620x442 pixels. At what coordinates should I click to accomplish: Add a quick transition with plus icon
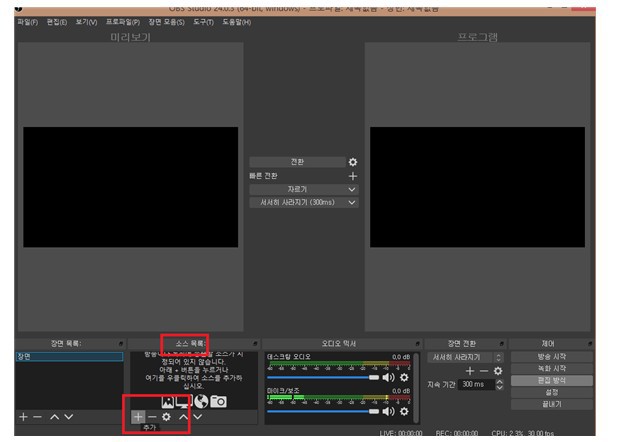click(x=352, y=176)
